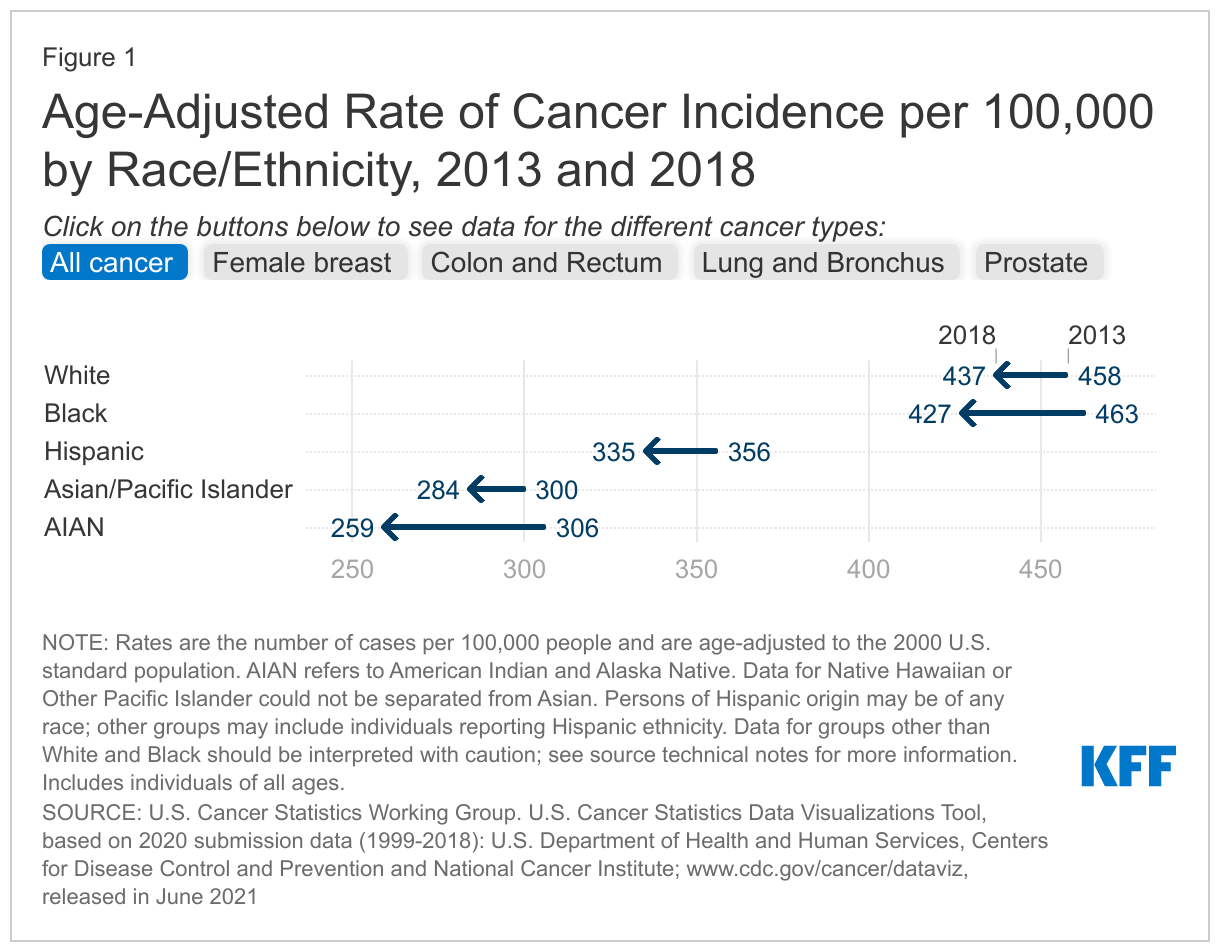Click the Black 2018 value 427
The height and width of the screenshot is (952, 1220).
point(929,413)
